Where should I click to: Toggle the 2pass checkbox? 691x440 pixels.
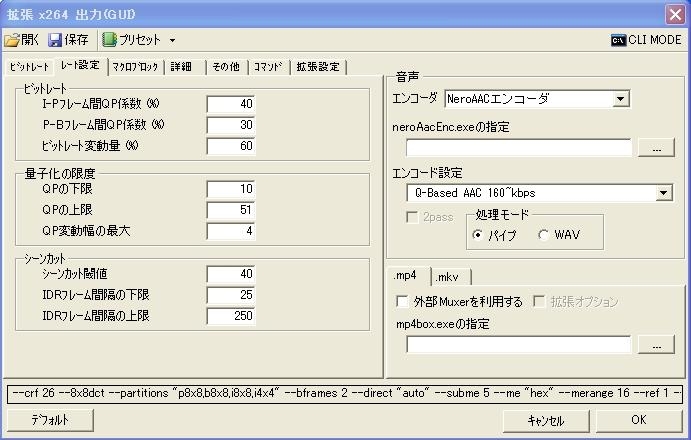(412, 217)
